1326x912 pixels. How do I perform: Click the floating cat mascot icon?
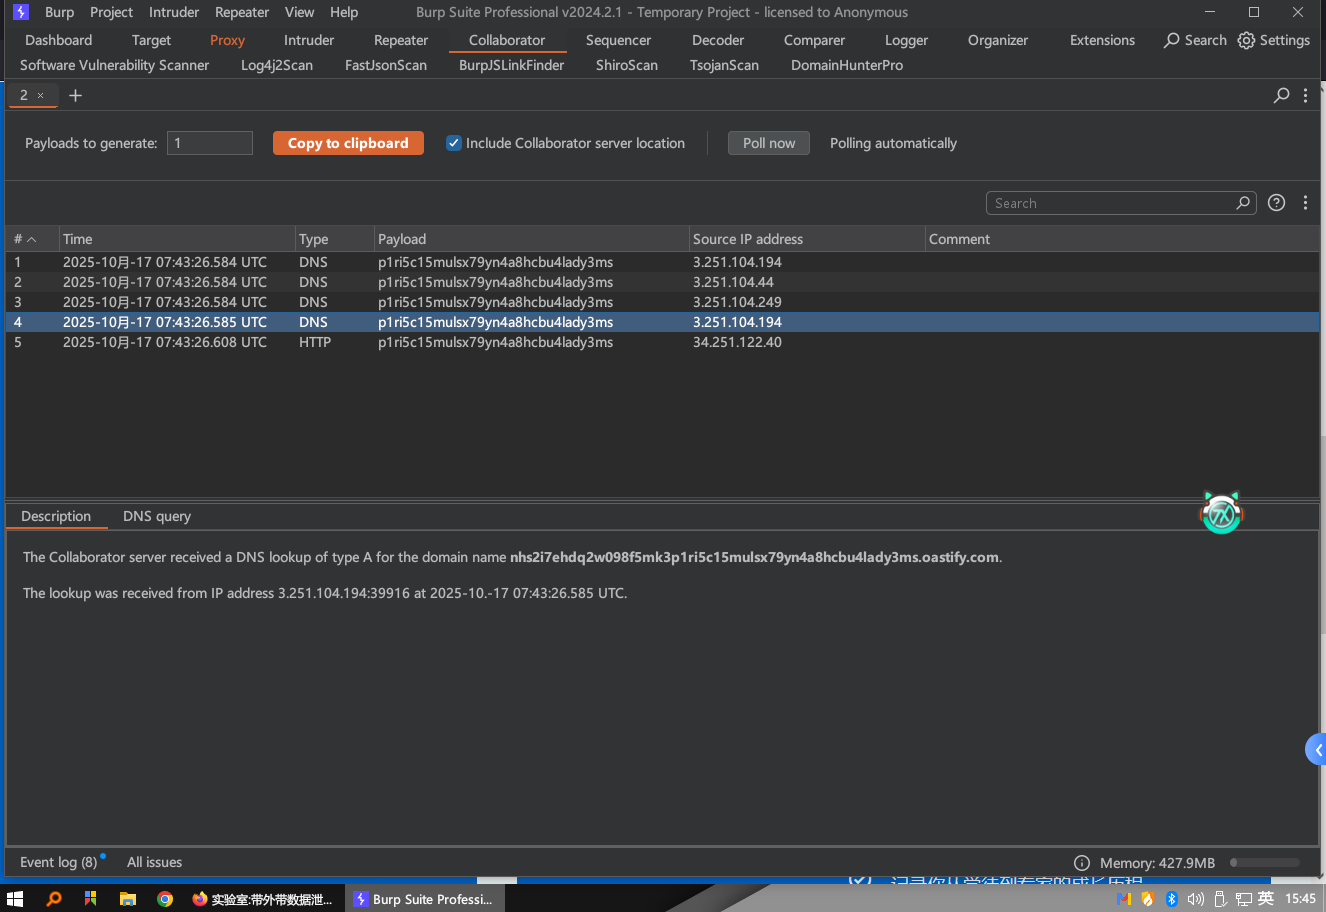(1221, 512)
